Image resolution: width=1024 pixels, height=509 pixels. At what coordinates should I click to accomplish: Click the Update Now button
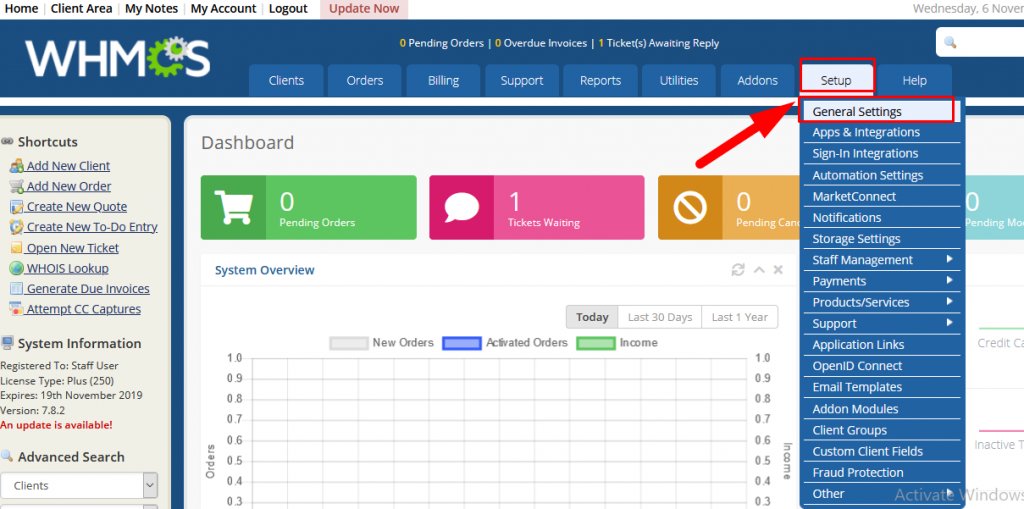click(x=364, y=9)
